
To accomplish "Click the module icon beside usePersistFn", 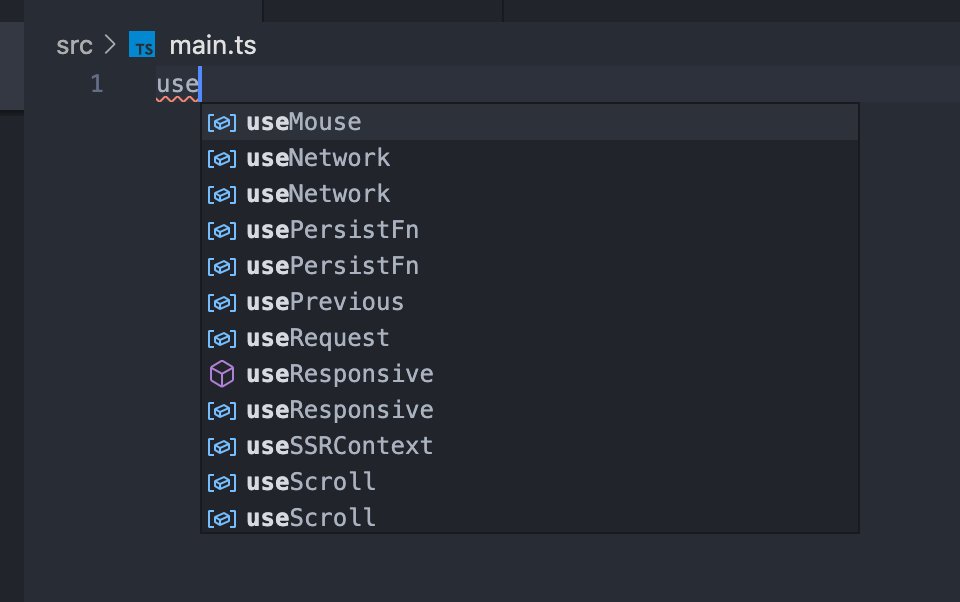I will click(221, 229).
